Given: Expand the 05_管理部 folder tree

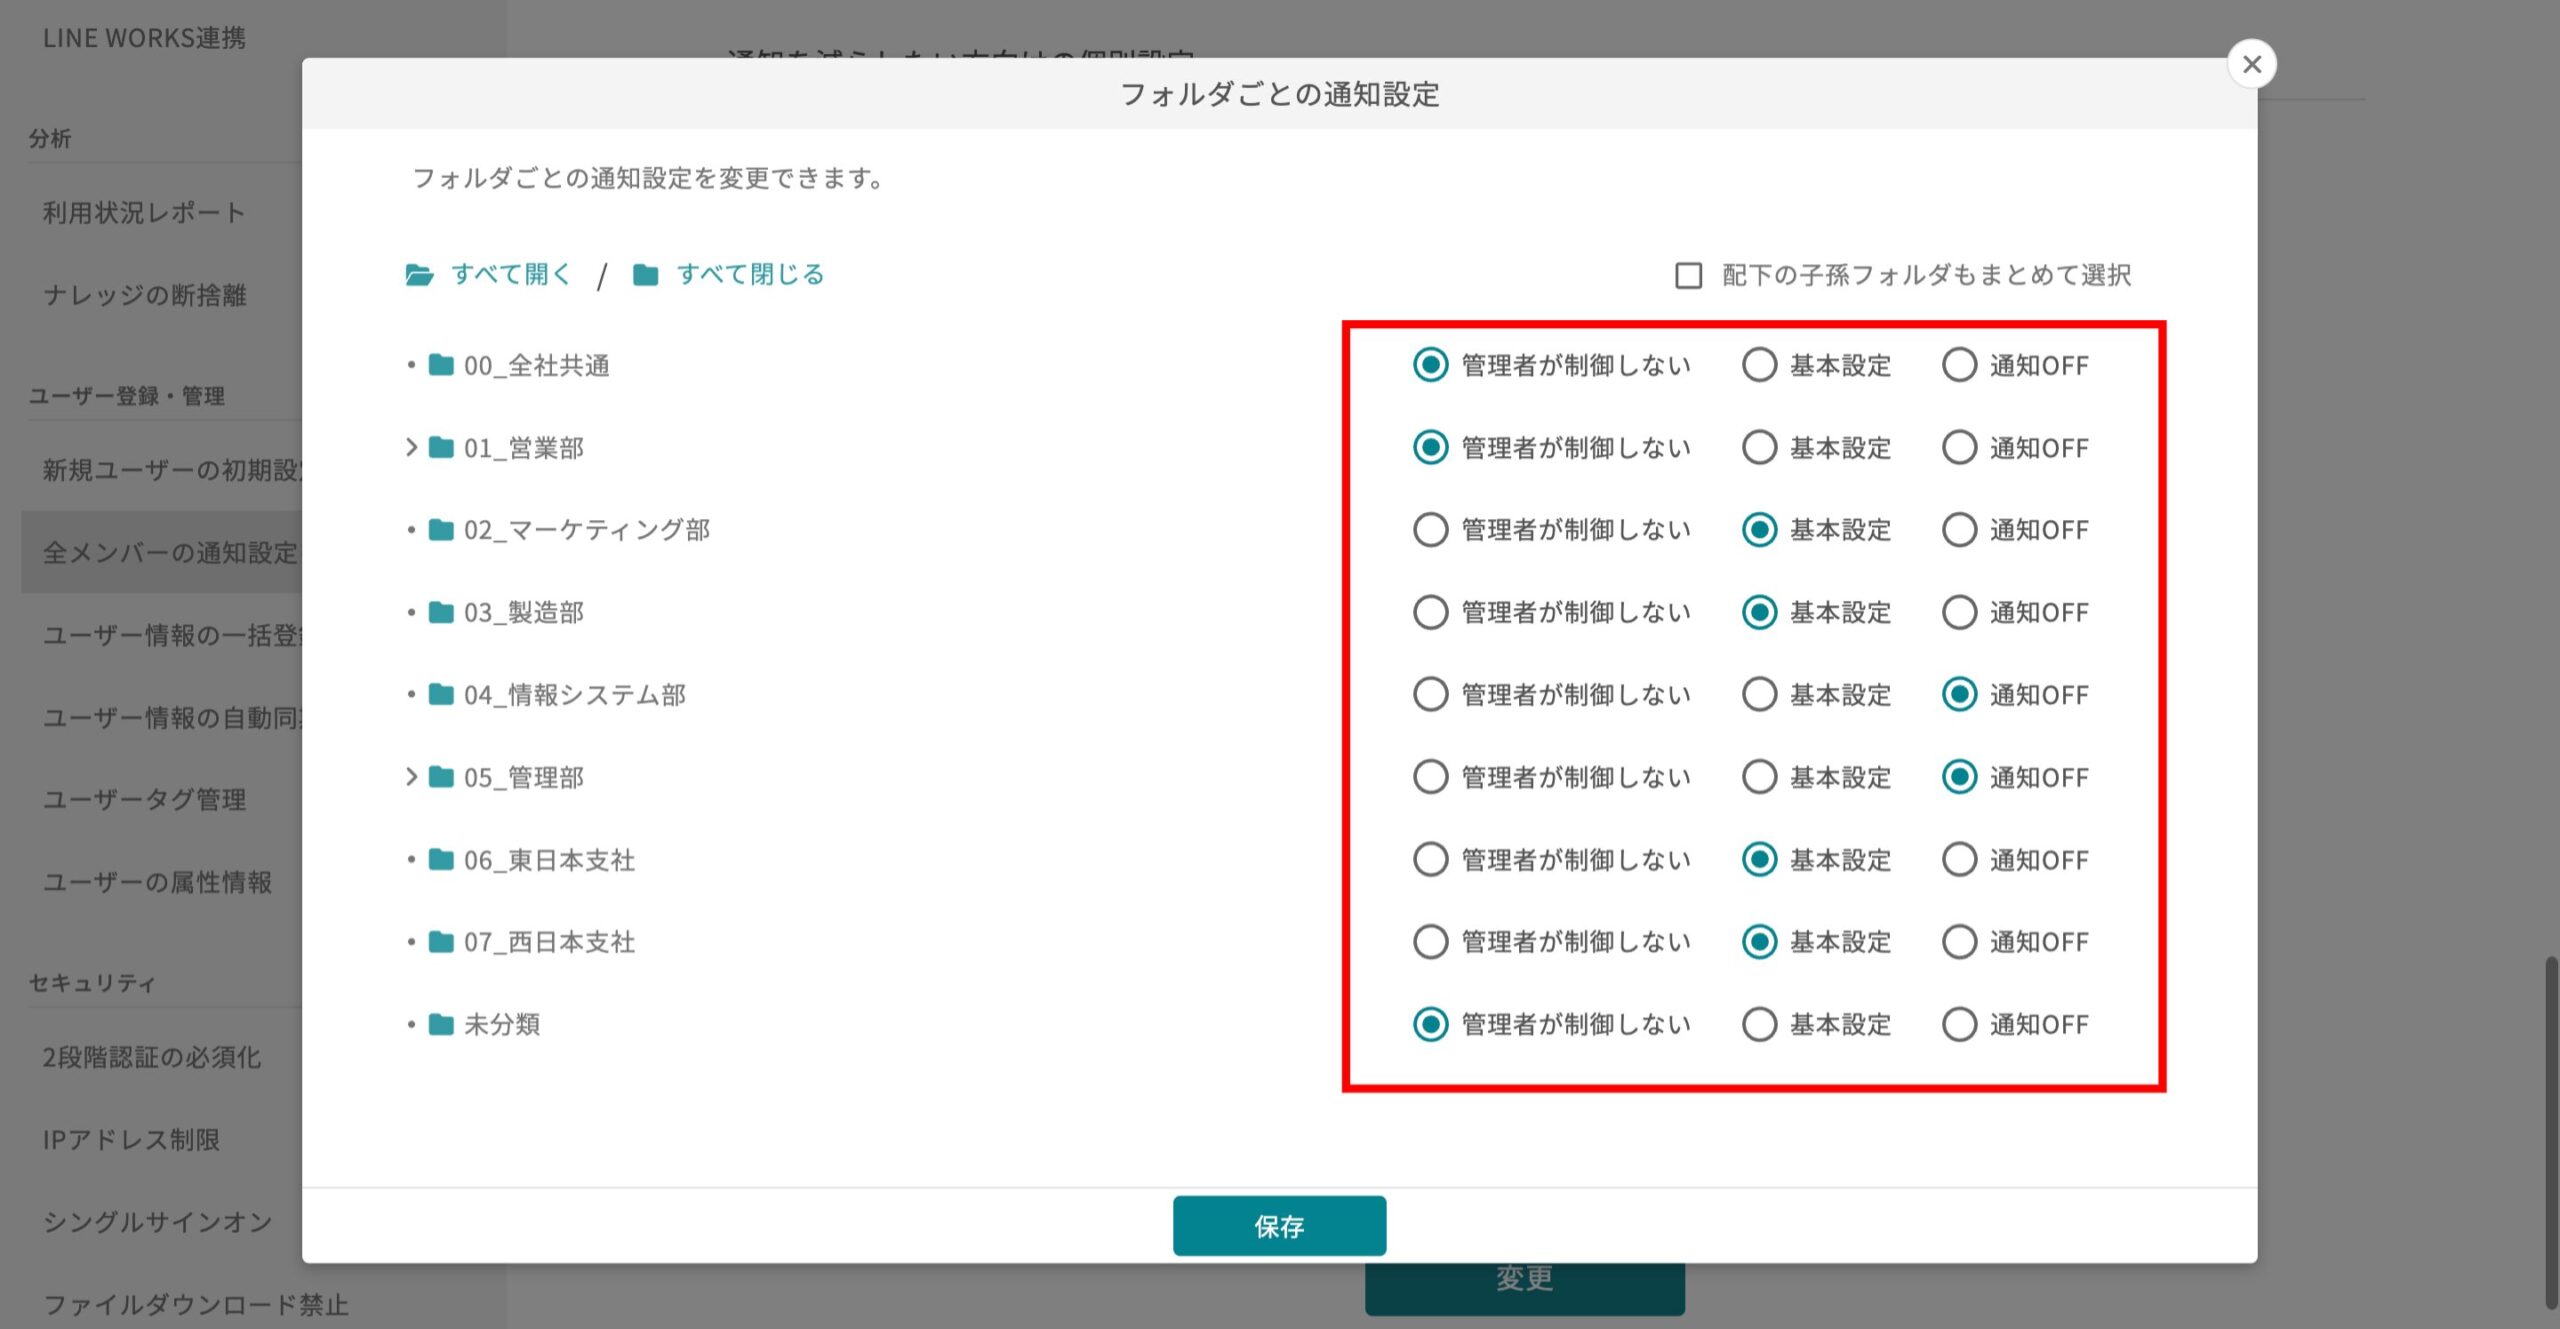Looking at the screenshot, I should pyautogui.click(x=411, y=777).
